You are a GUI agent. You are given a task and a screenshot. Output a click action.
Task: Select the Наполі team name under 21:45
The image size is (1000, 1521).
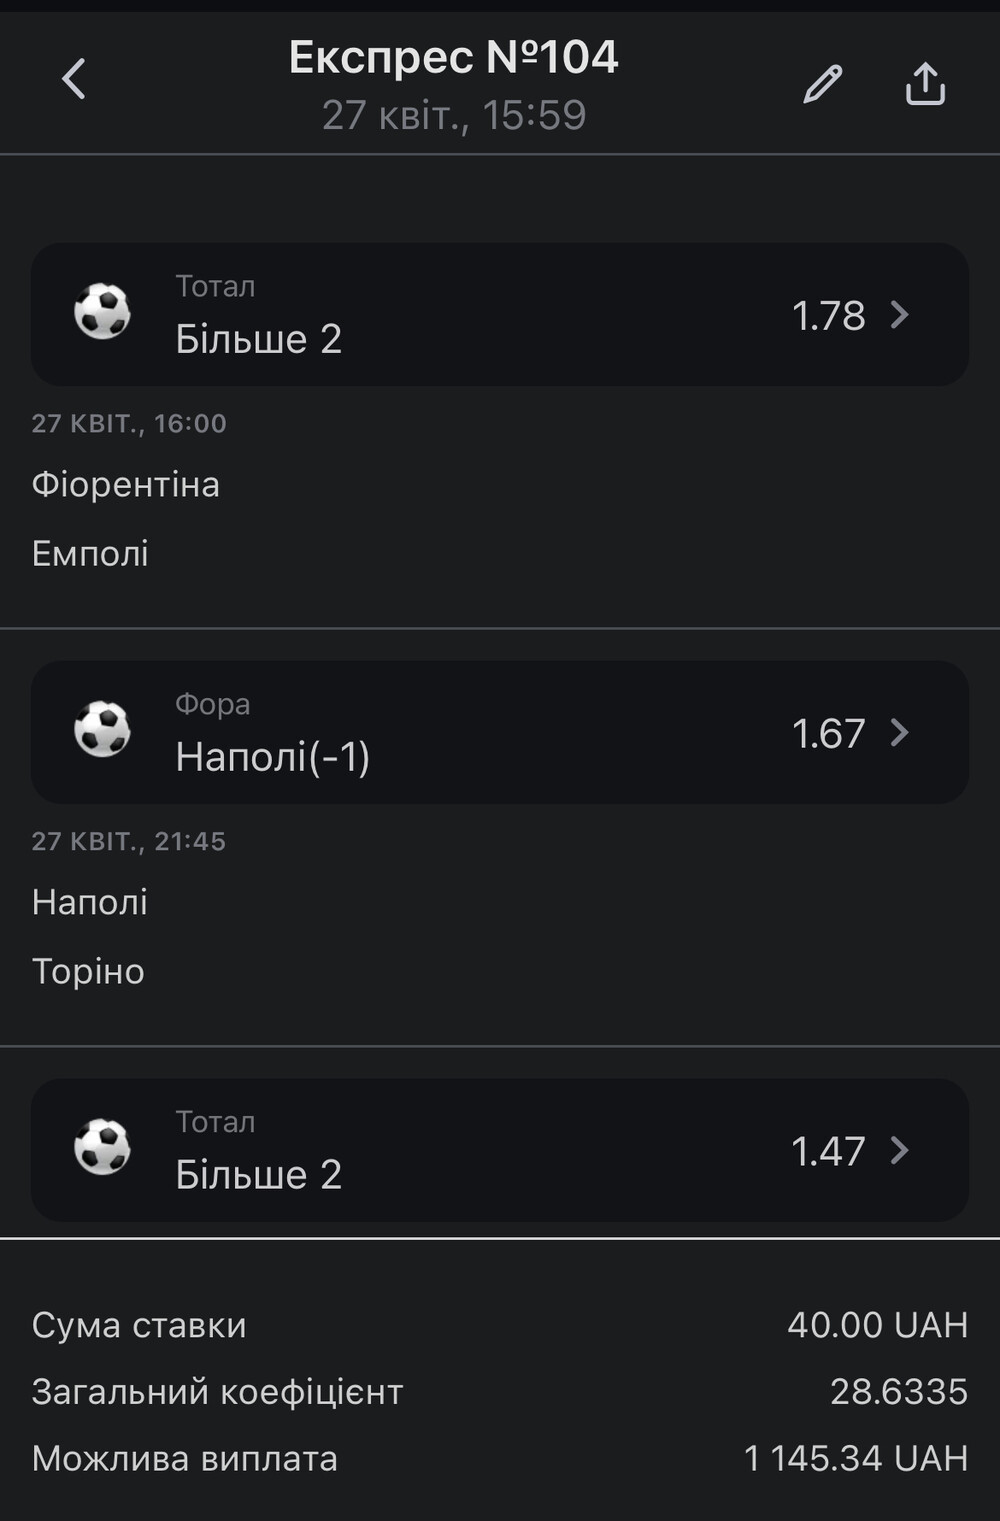click(90, 902)
